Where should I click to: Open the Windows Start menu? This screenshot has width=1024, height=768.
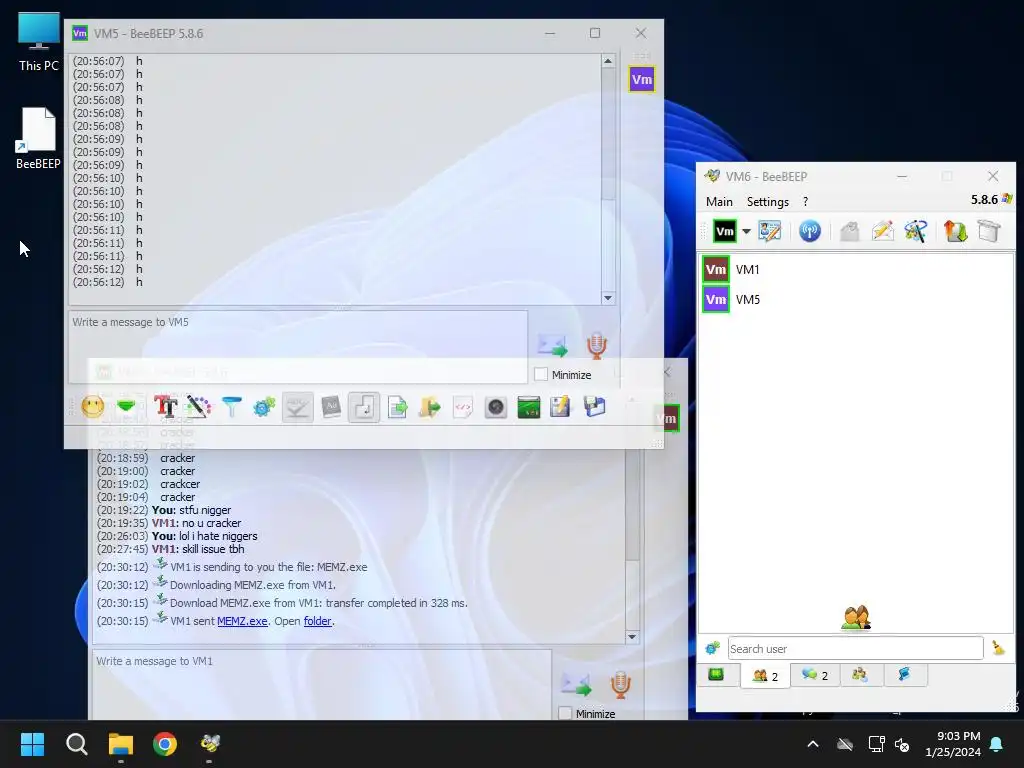point(32,744)
